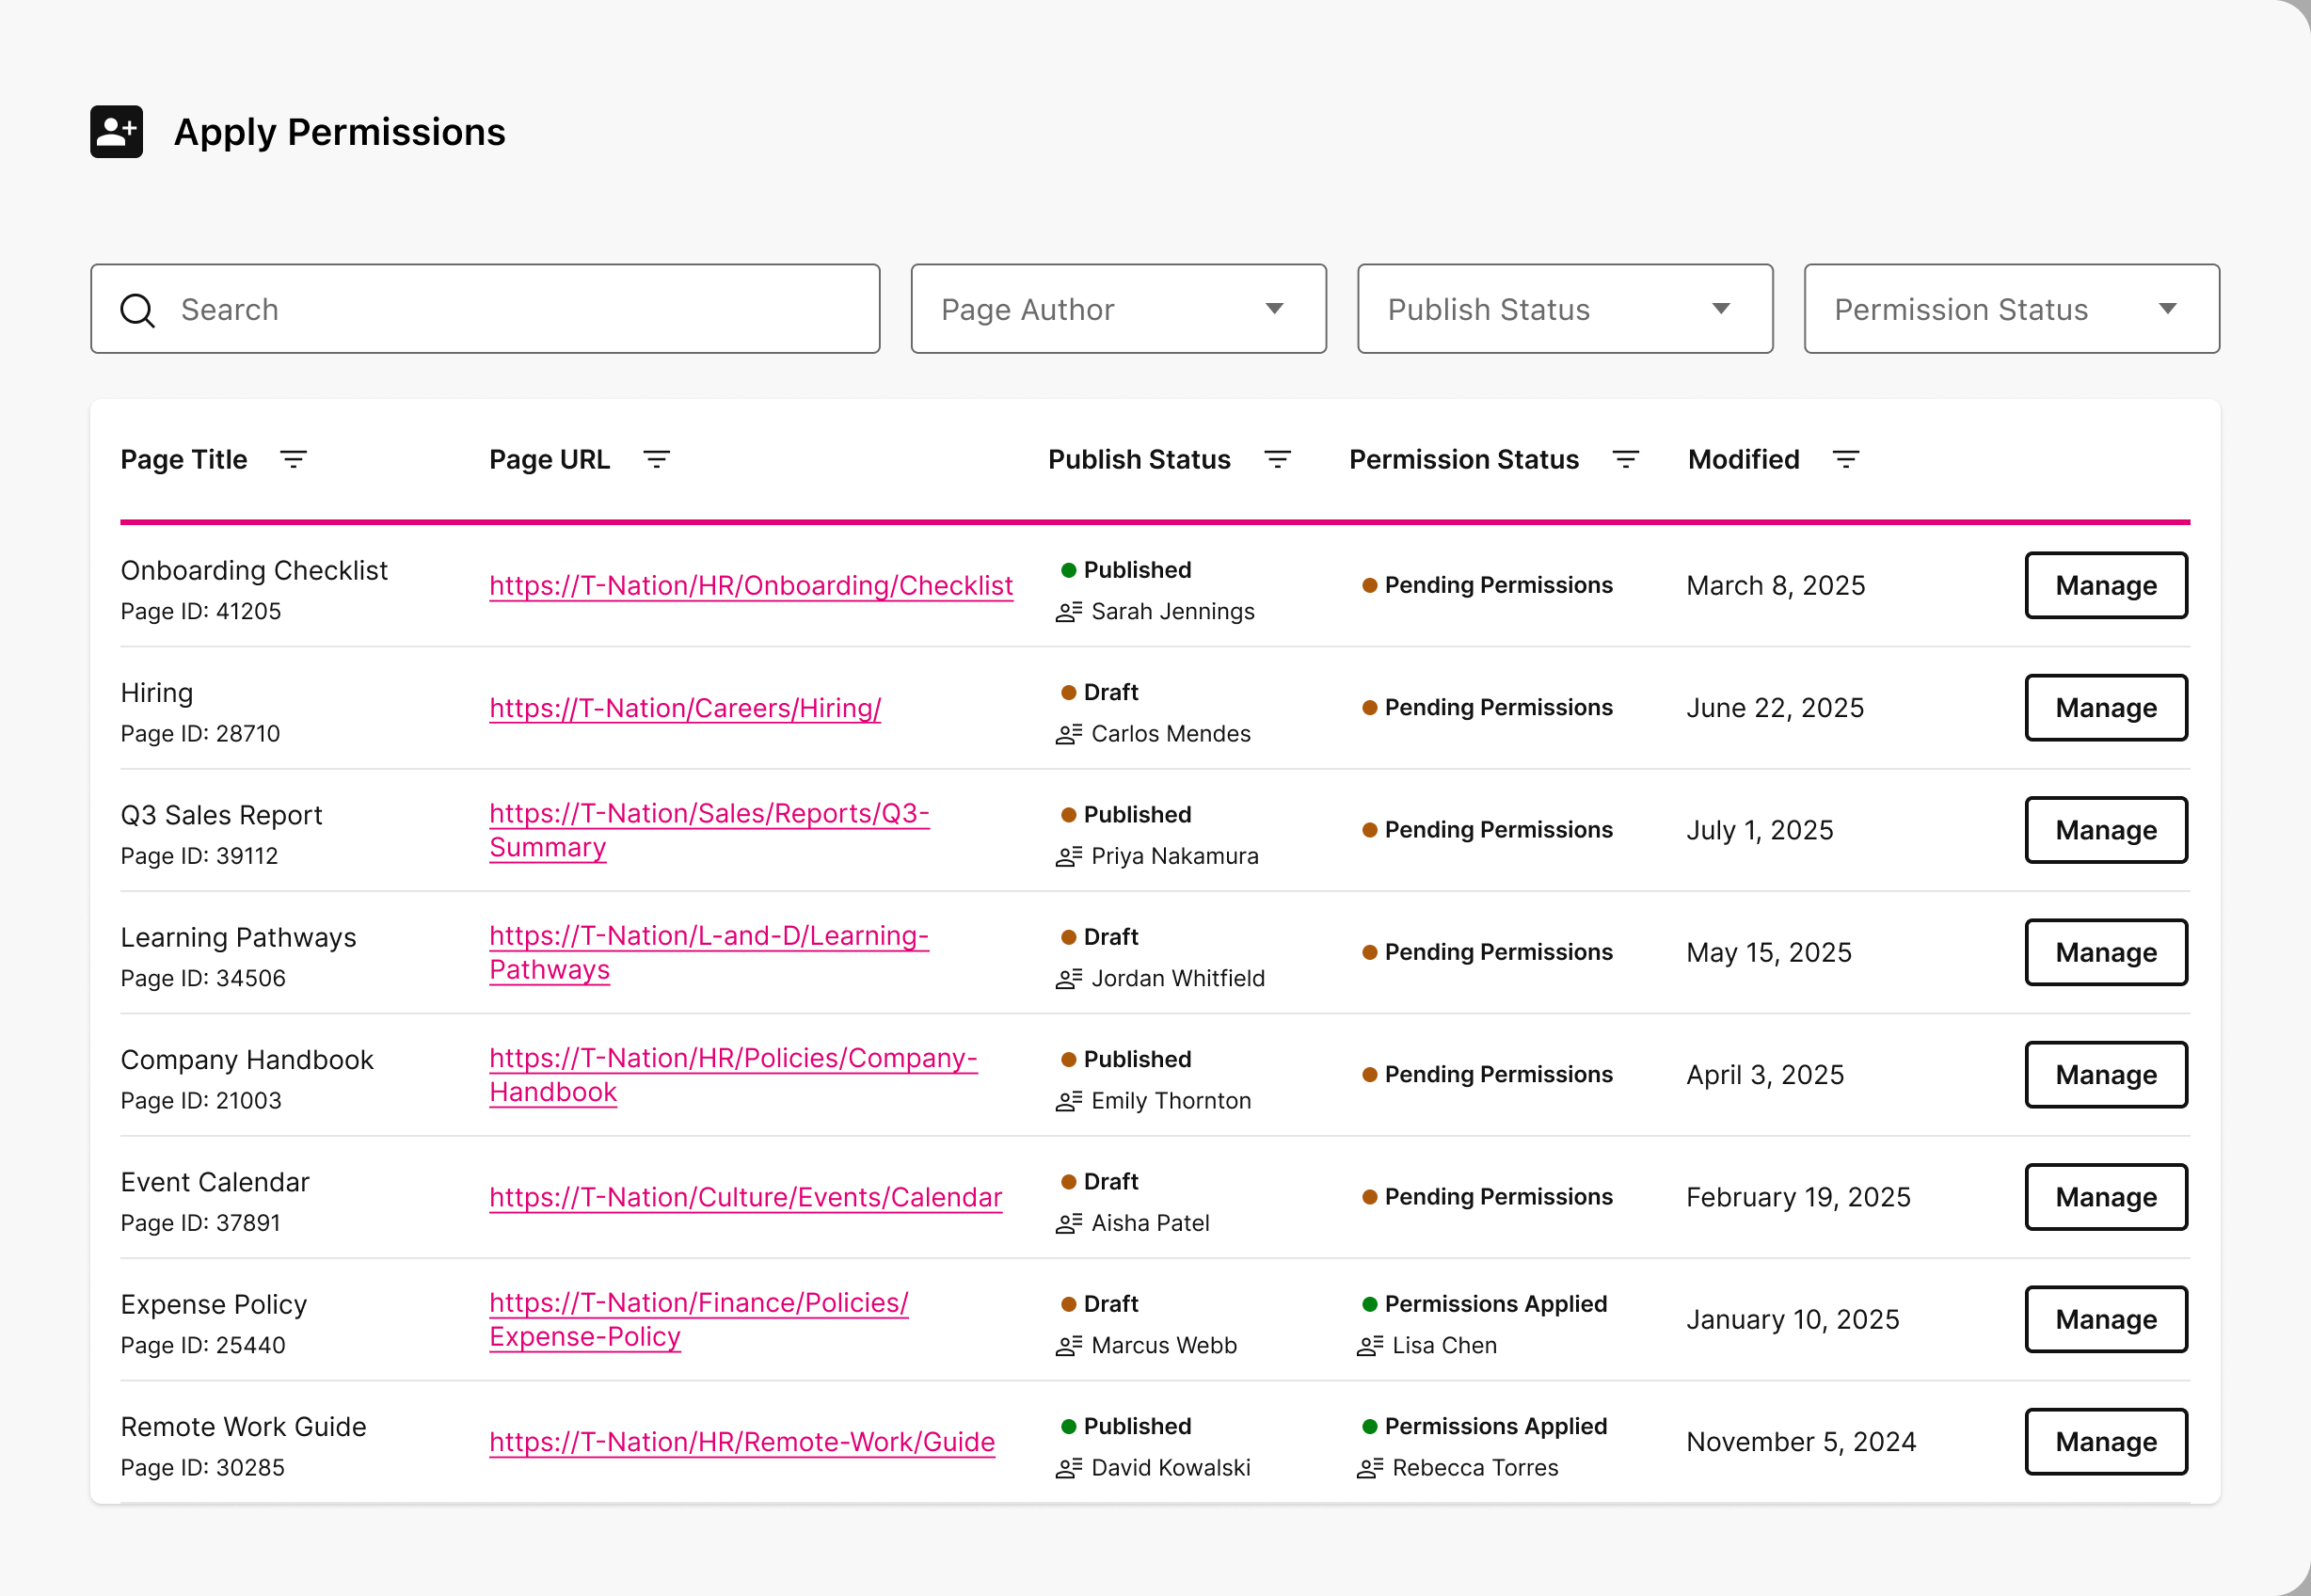Select the Q3 Sales Report title
The image size is (2311, 1596).
click(221, 815)
